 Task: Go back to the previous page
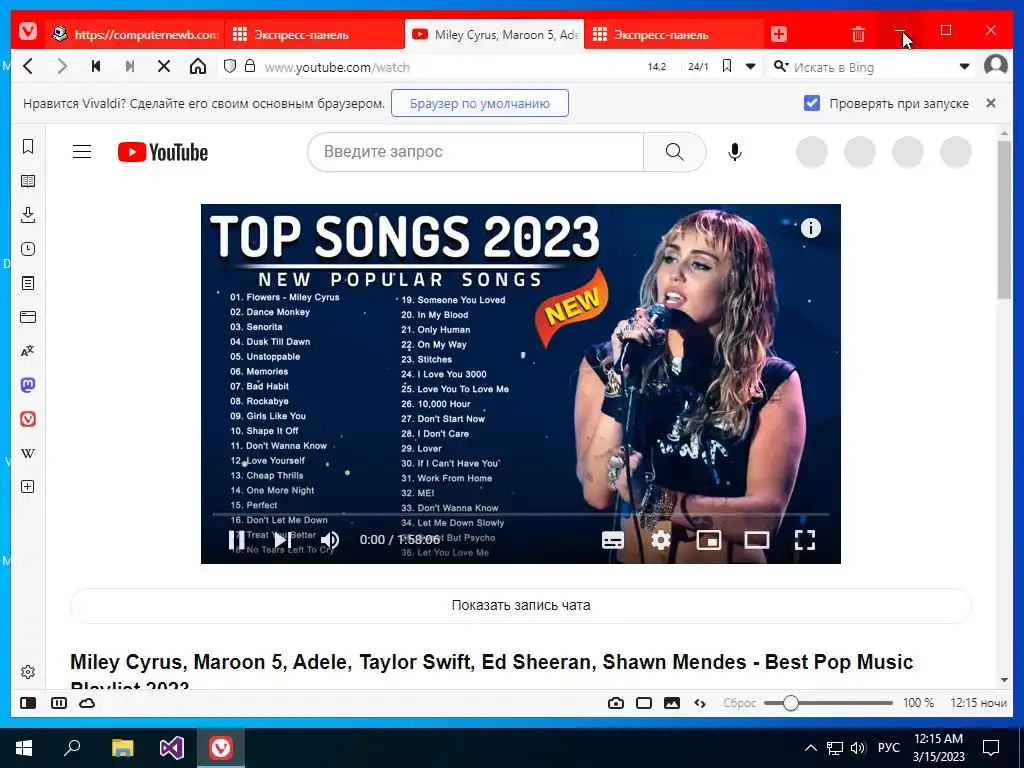click(x=28, y=66)
